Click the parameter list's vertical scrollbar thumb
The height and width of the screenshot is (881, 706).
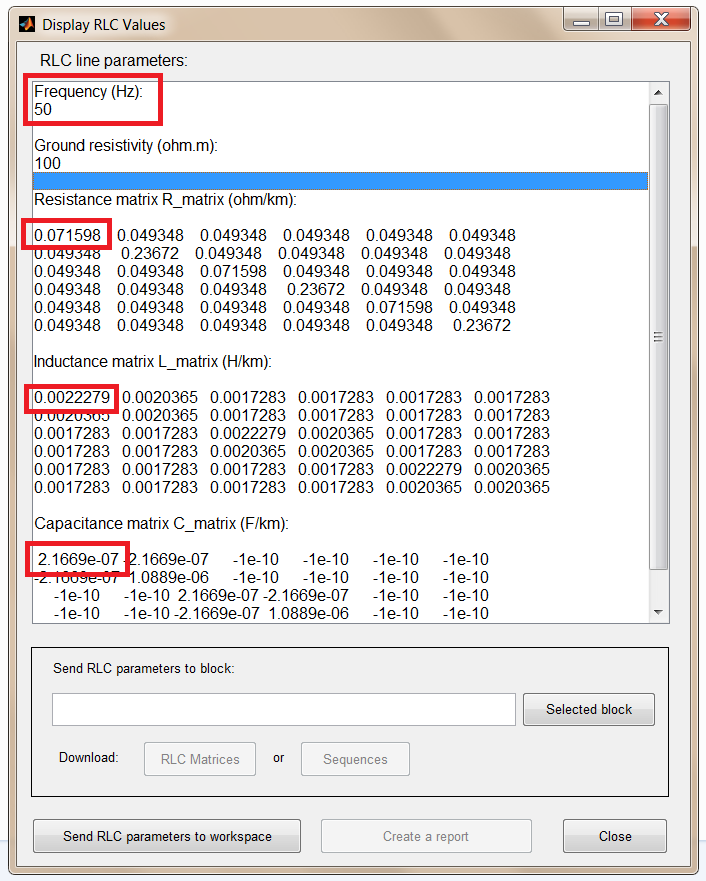point(658,335)
